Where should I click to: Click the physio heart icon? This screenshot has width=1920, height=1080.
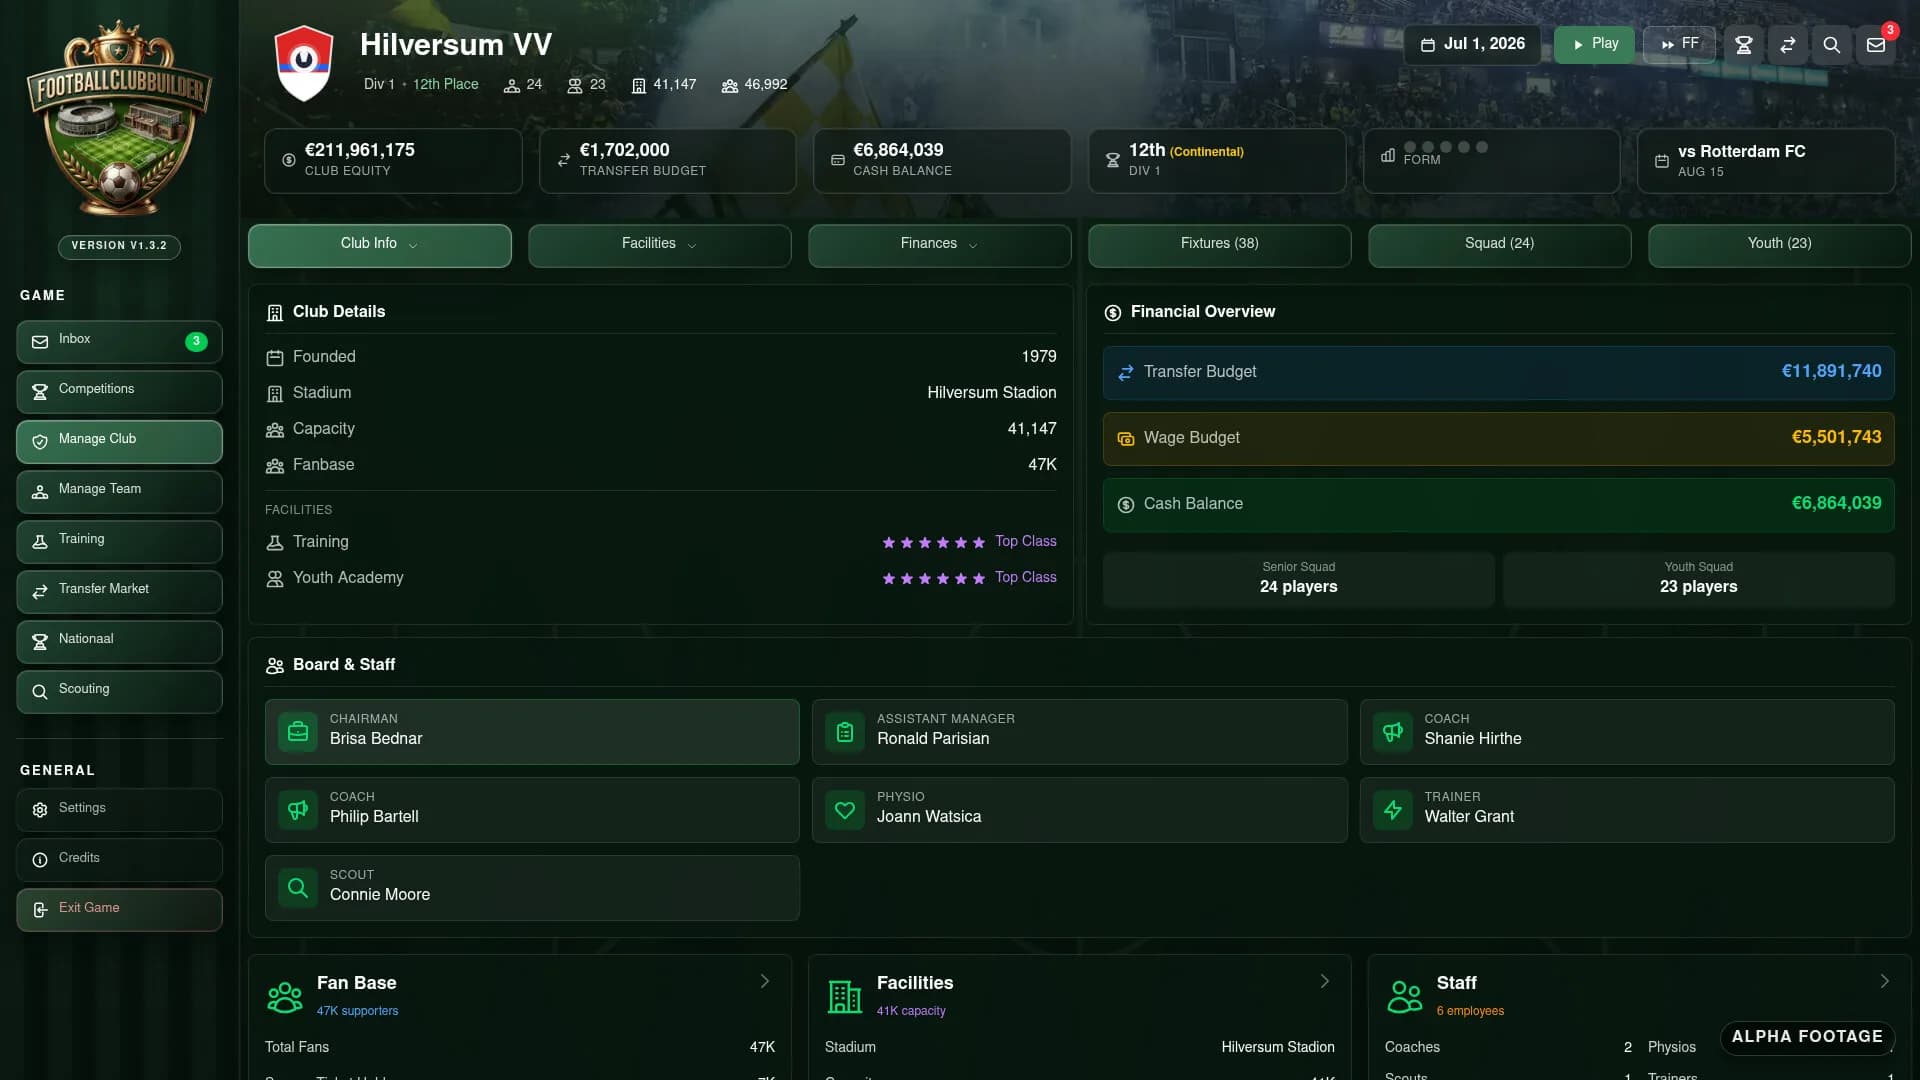[x=845, y=810]
